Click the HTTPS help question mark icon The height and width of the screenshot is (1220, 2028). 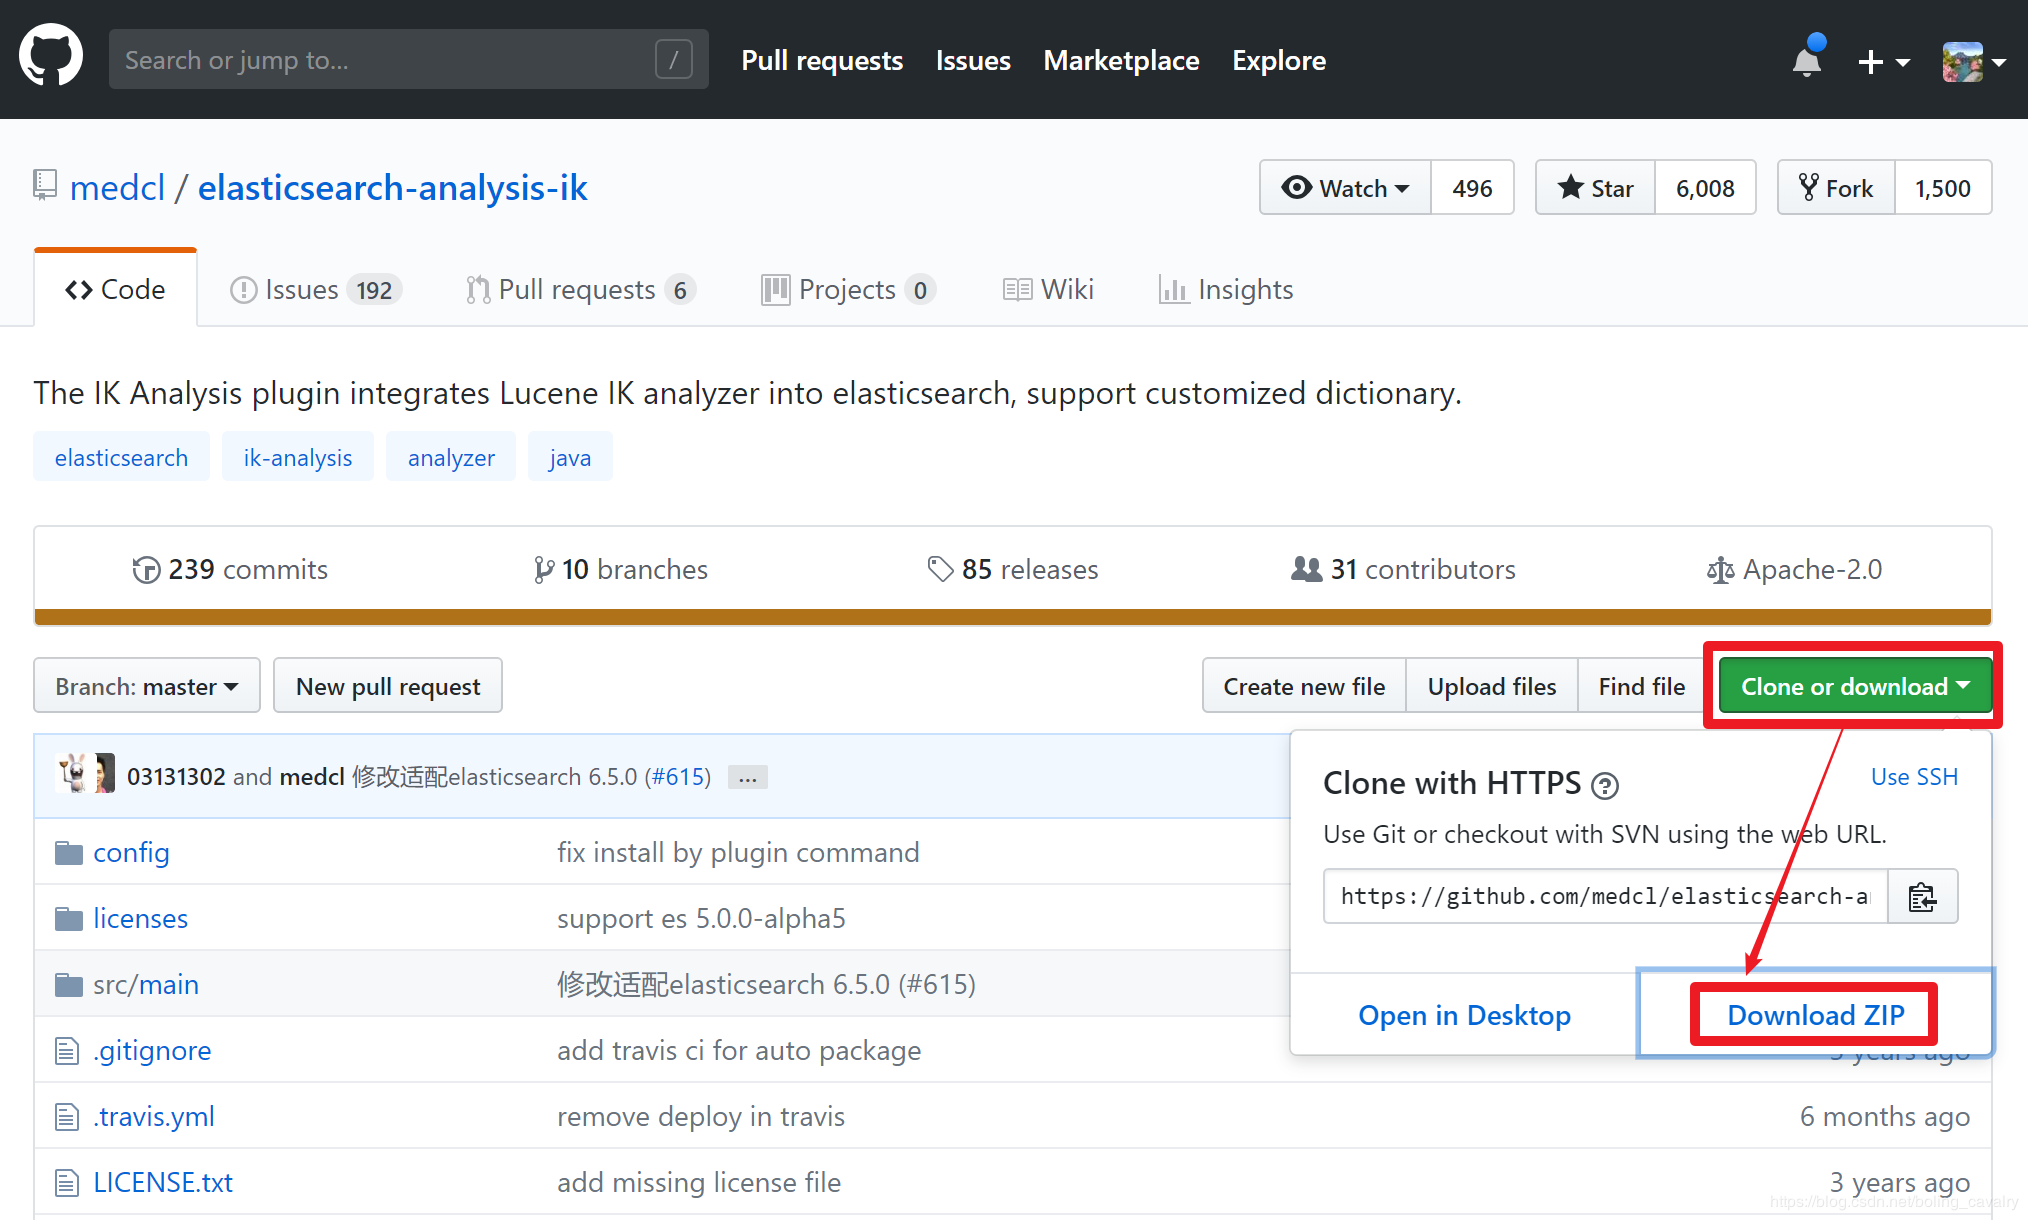(1605, 786)
